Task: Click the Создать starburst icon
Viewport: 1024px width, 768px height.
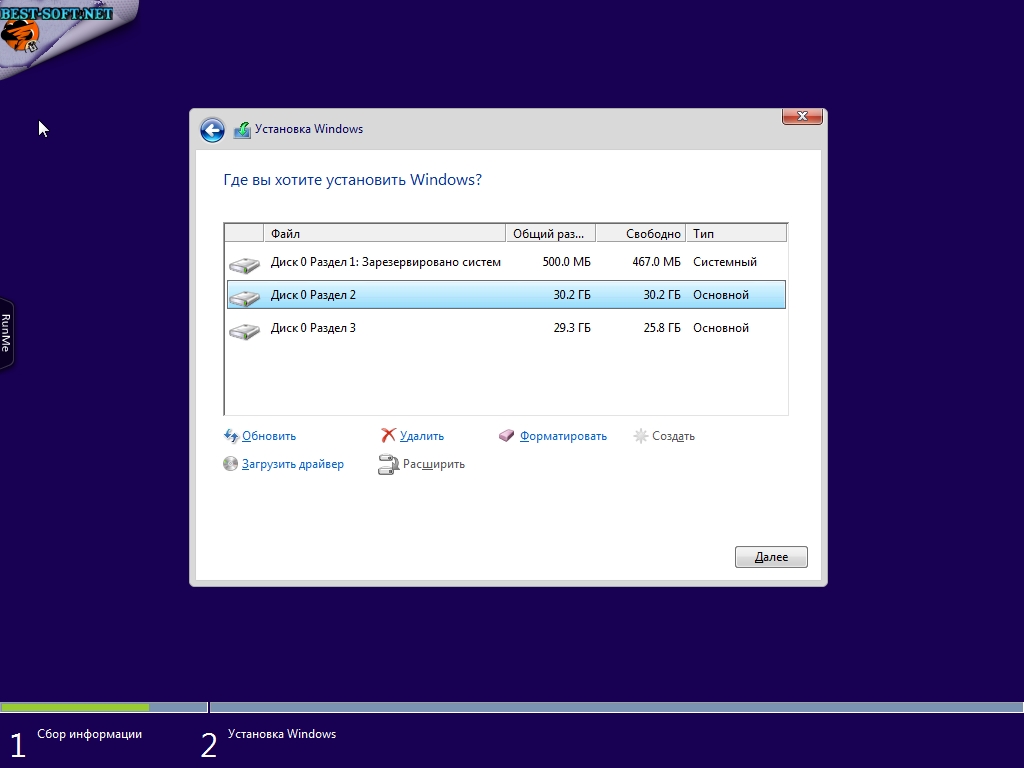Action: tap(641, 436)
